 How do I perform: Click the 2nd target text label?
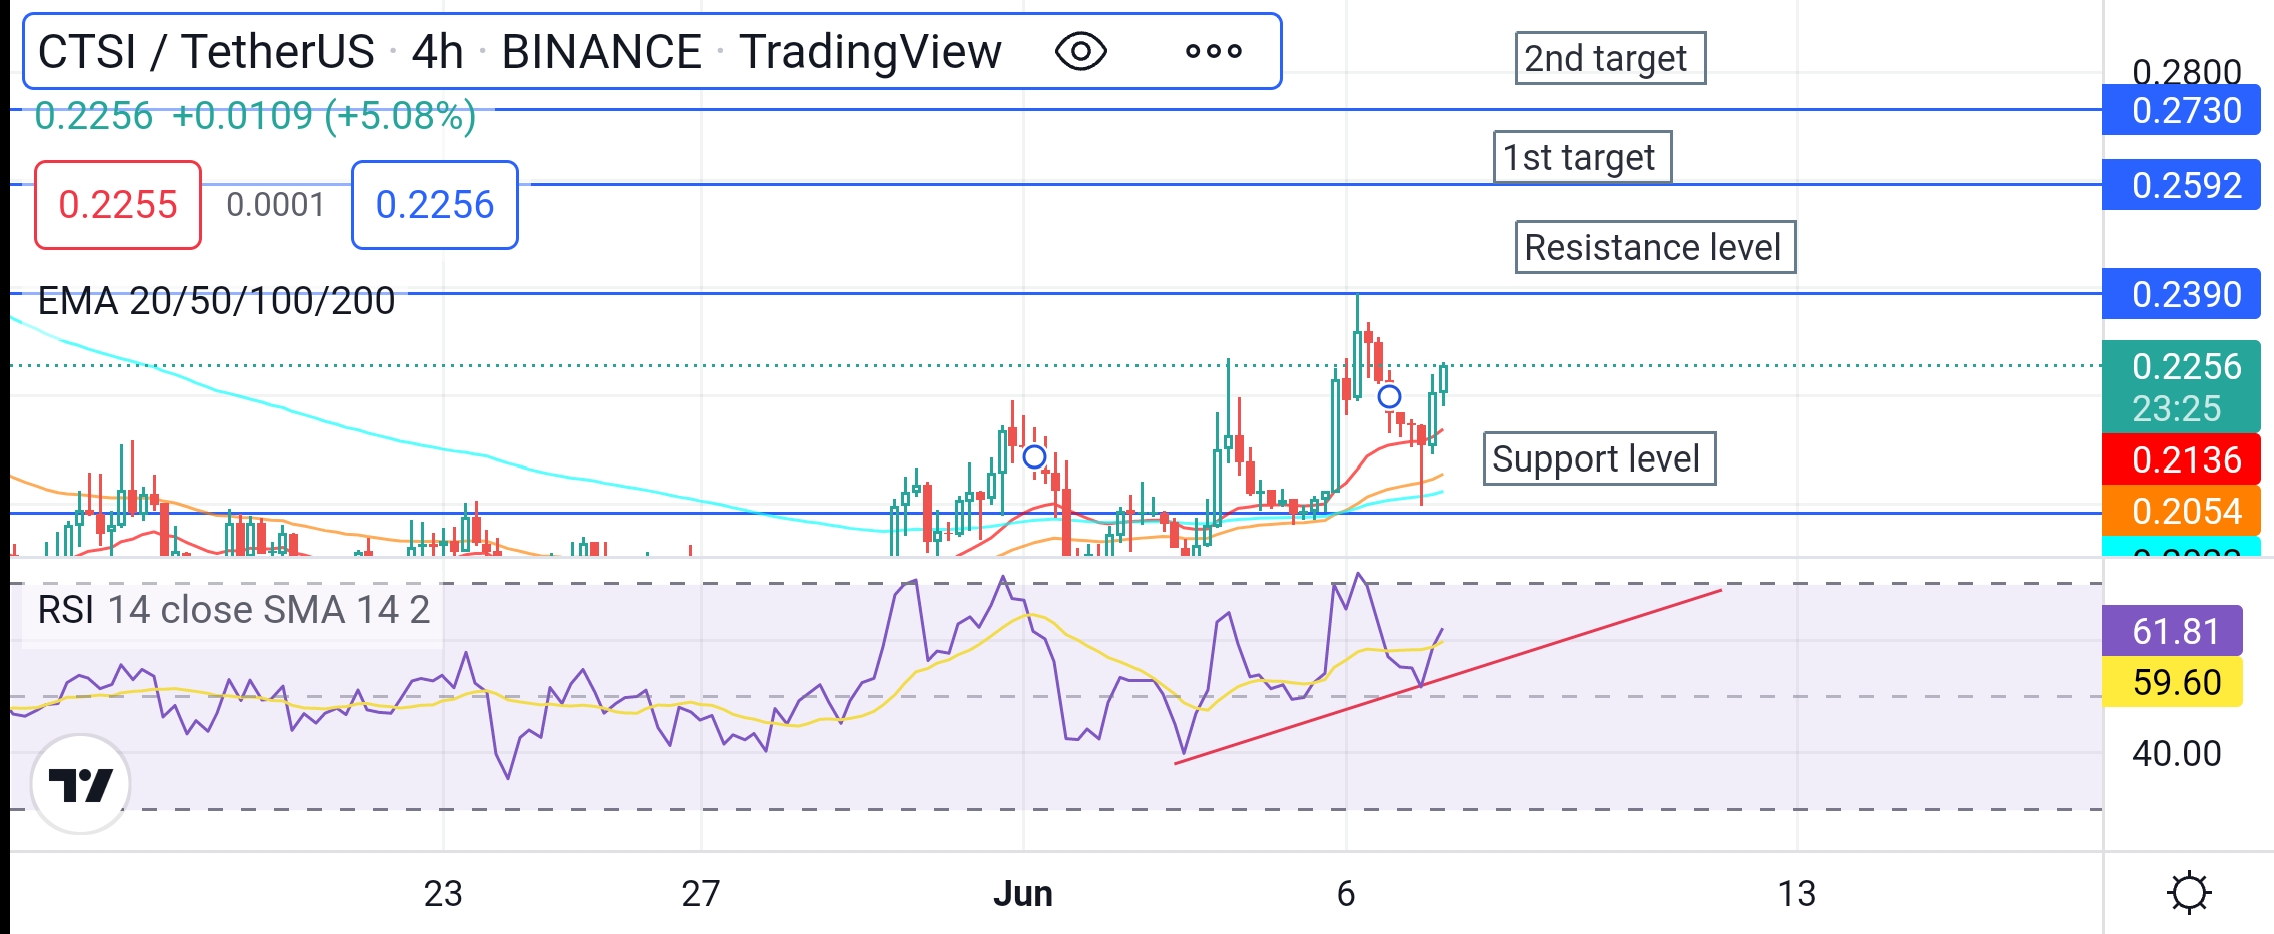pos(1610,58)
